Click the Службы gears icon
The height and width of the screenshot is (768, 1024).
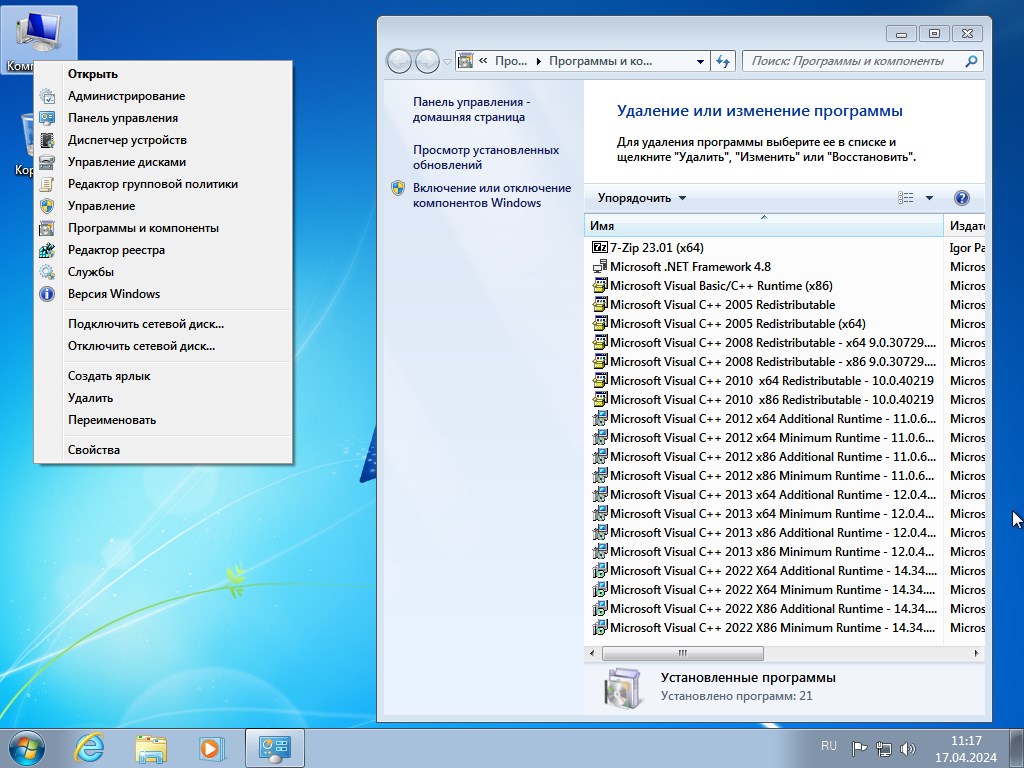[x=47, y=272]
